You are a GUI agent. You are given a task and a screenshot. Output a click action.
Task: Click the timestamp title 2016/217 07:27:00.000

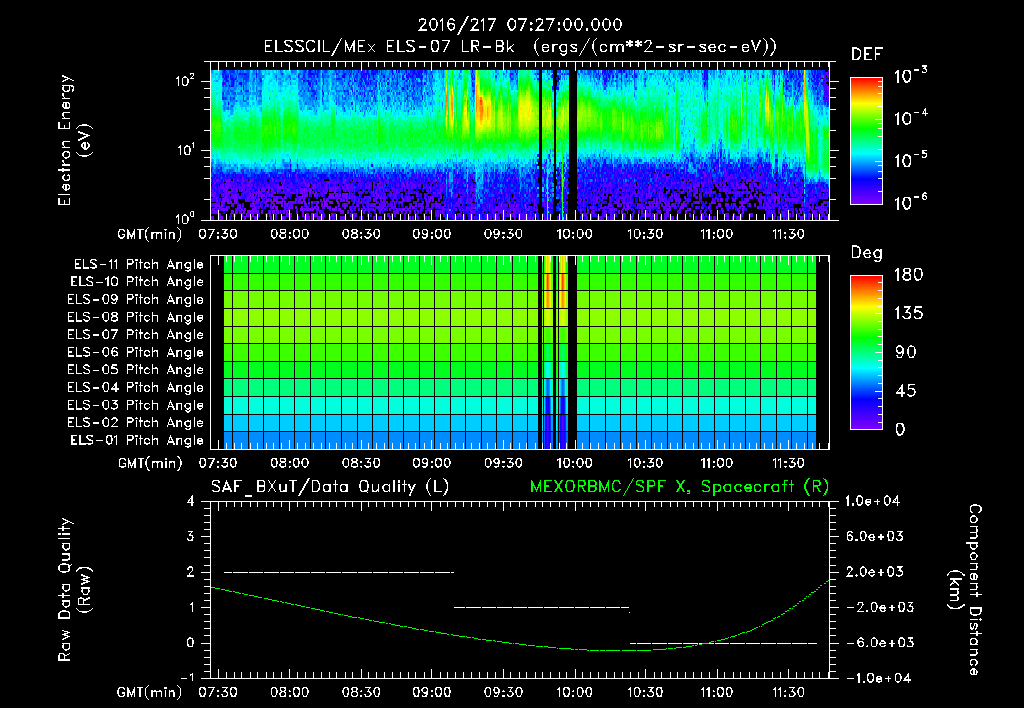pyautogui.click(x=520, y=25)
